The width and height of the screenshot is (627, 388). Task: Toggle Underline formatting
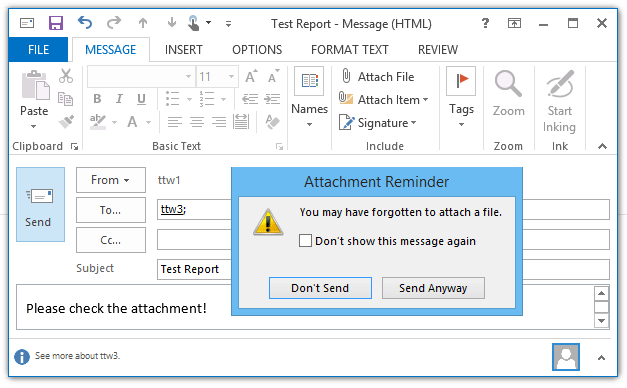pos(141,99)
